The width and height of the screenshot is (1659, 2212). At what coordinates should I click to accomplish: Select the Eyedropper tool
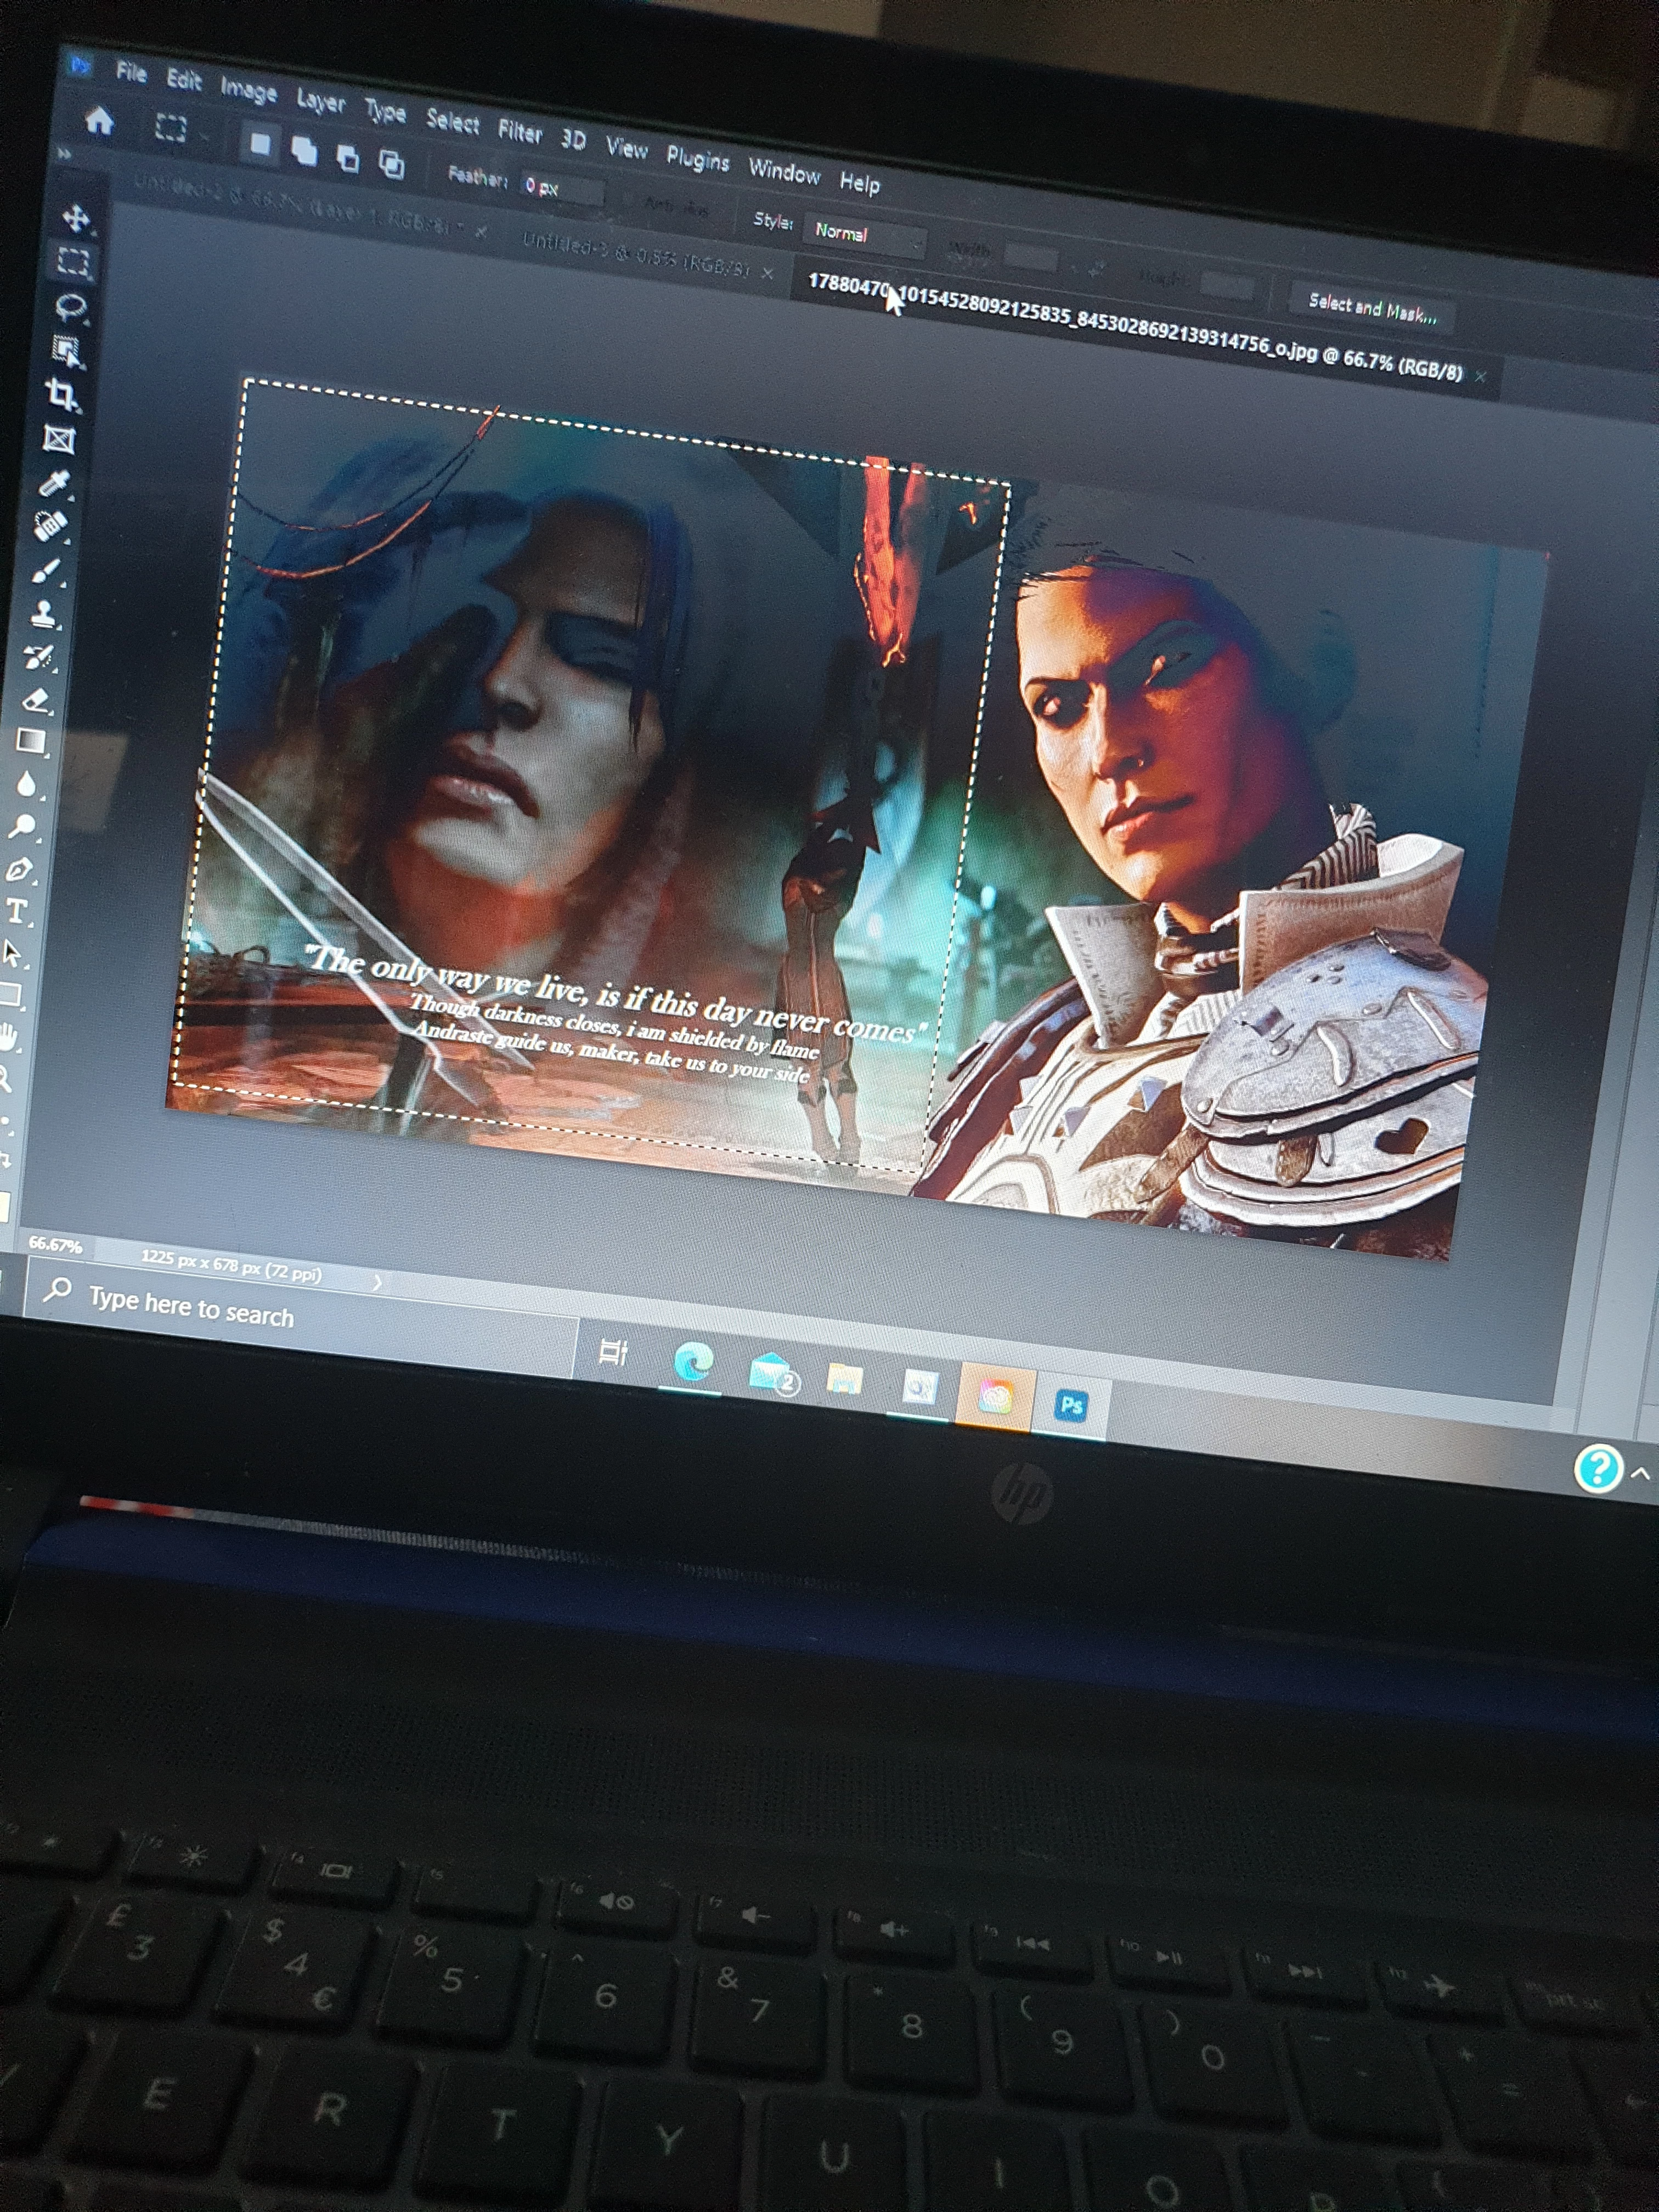coord(54,484)
